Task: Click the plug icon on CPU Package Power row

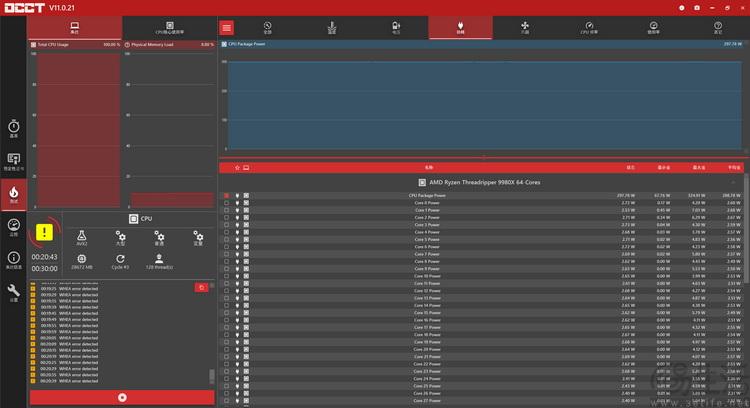Action: point(237,196)
